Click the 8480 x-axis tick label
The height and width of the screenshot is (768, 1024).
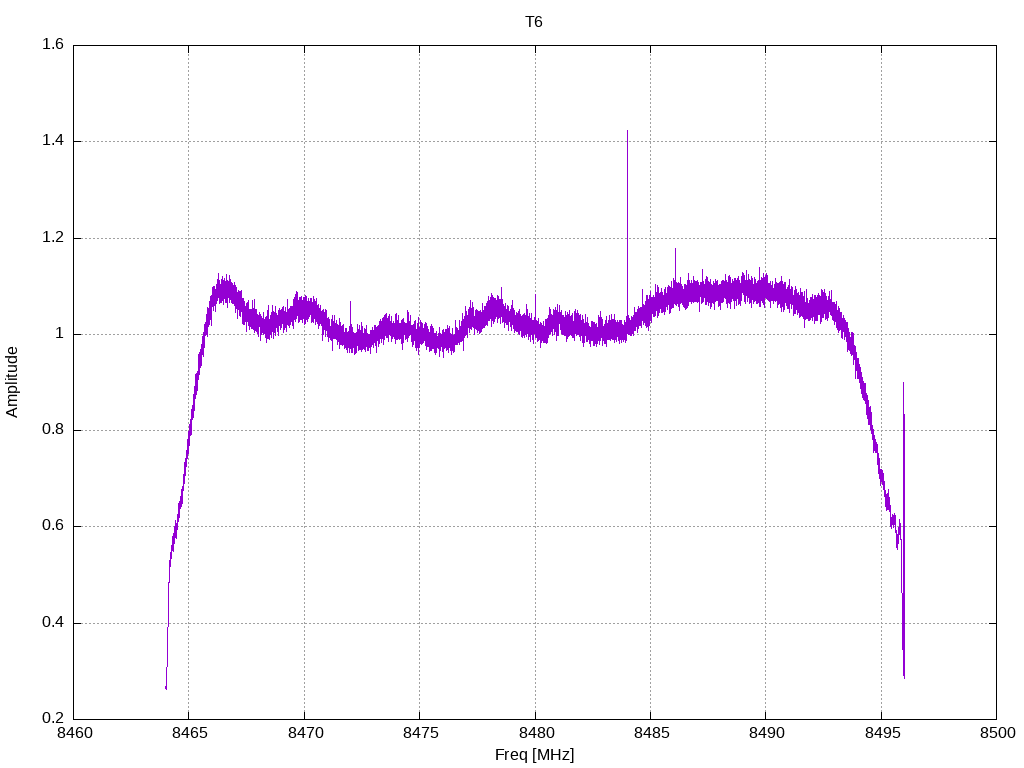pyautogui.click(x=536, y=733)
